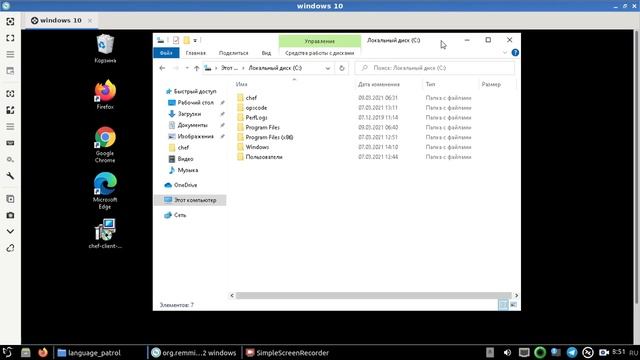This screenshot has width=640, height=360.
Task: Switch to details view layout icon
Action: pos(503,305)
